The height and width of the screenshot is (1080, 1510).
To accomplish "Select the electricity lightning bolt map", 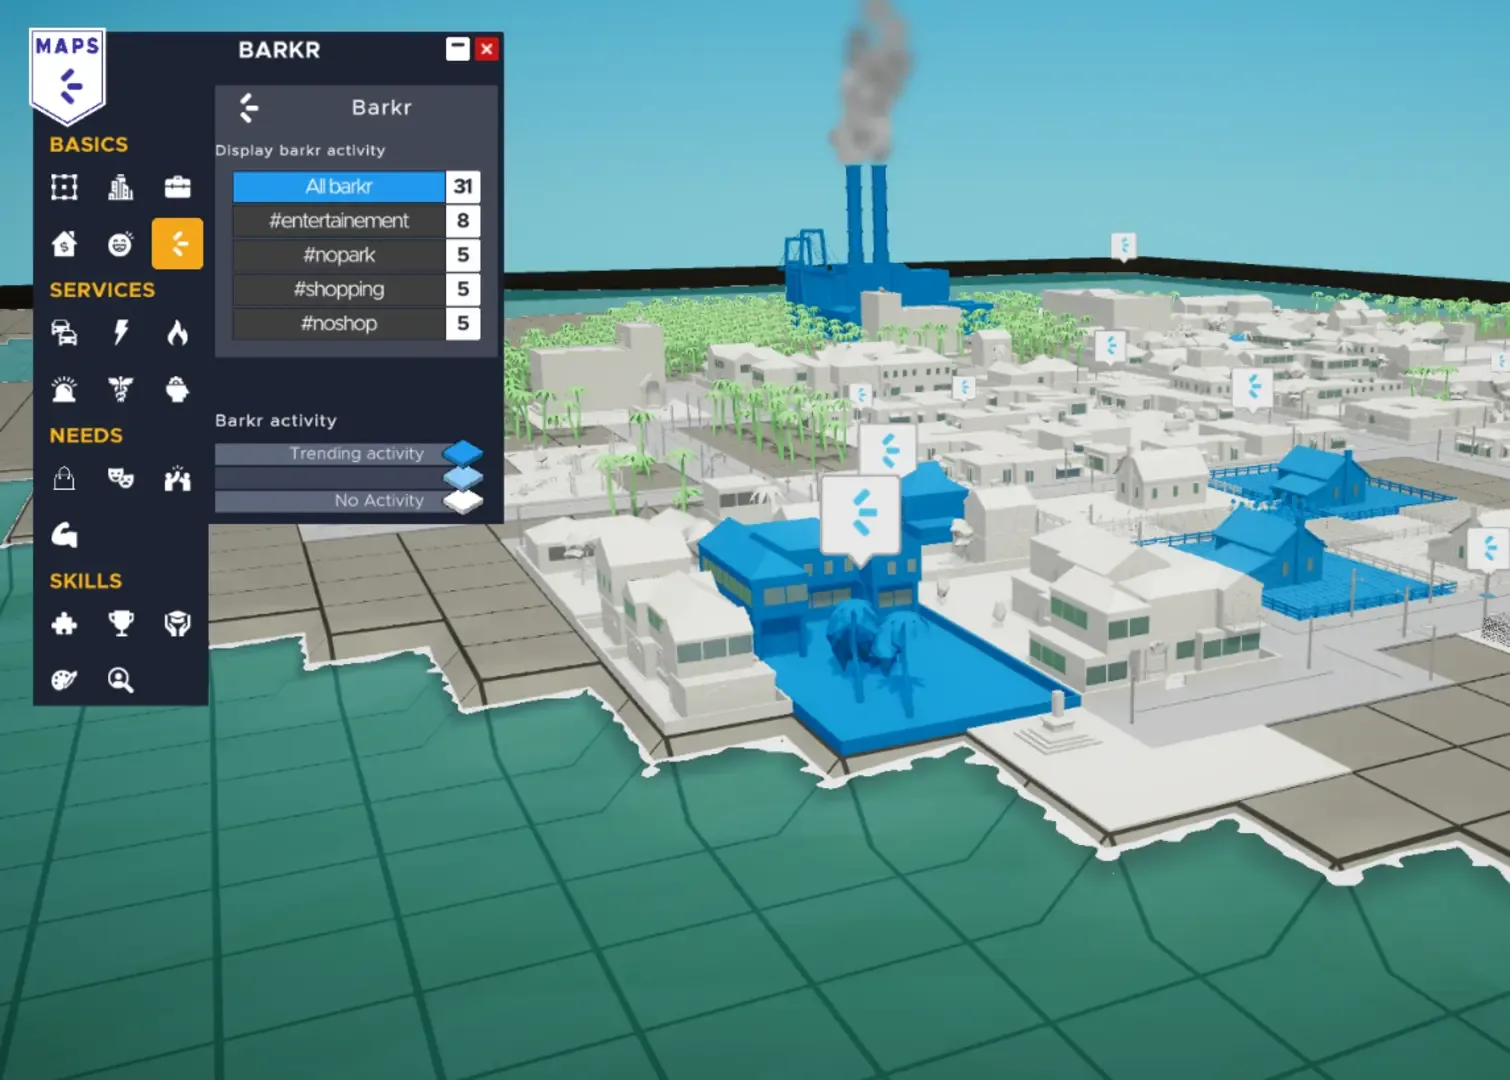I will 121,333.
